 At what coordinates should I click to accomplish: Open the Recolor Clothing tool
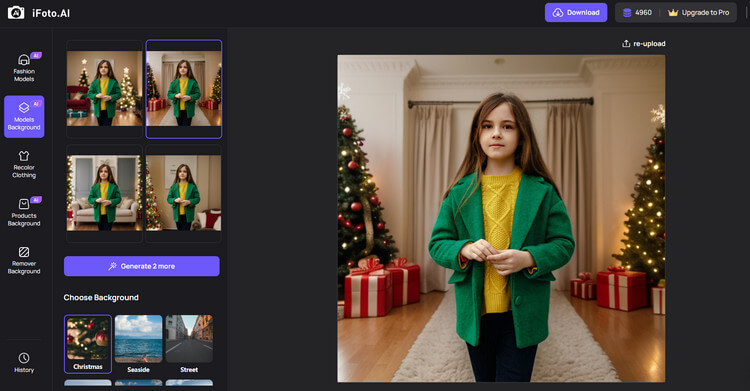[x=24, y=165]
